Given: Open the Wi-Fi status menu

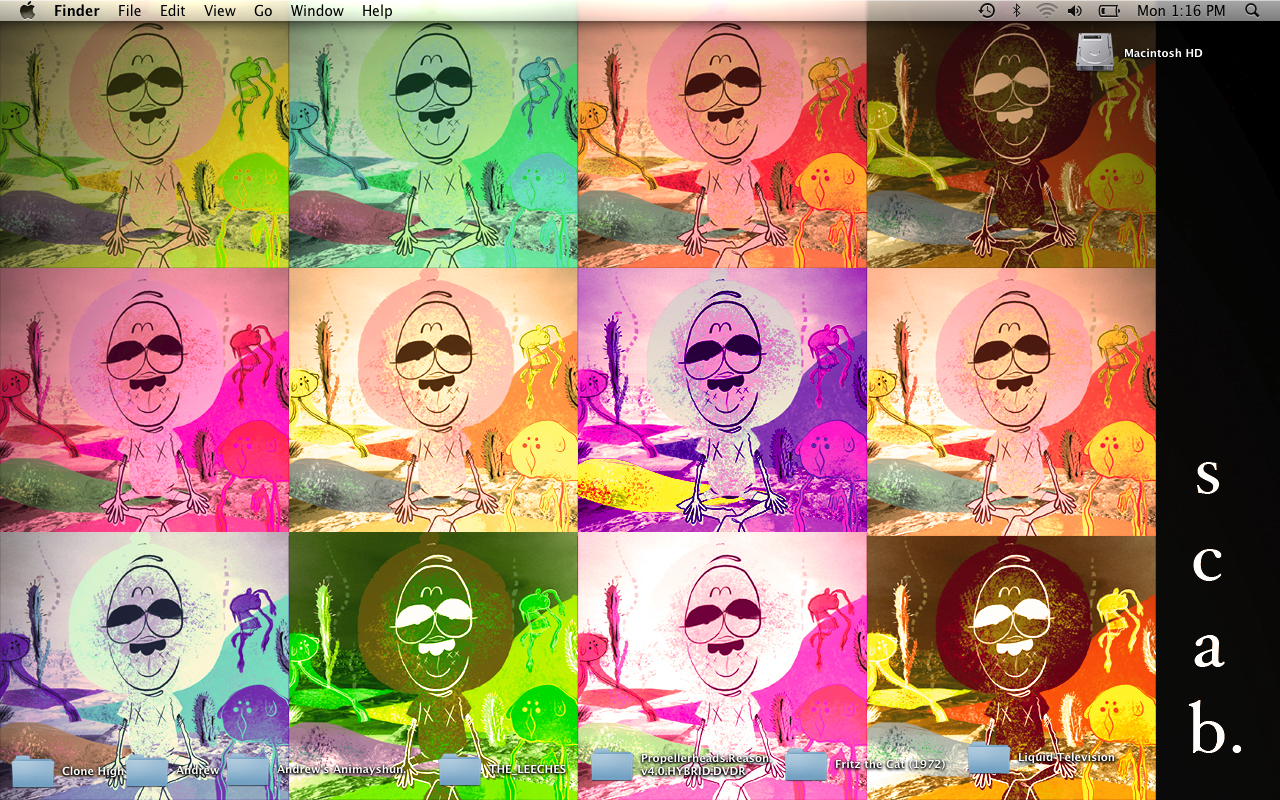Looking at the screenshot, I should pyautogui.click(x=1046, y=11).
